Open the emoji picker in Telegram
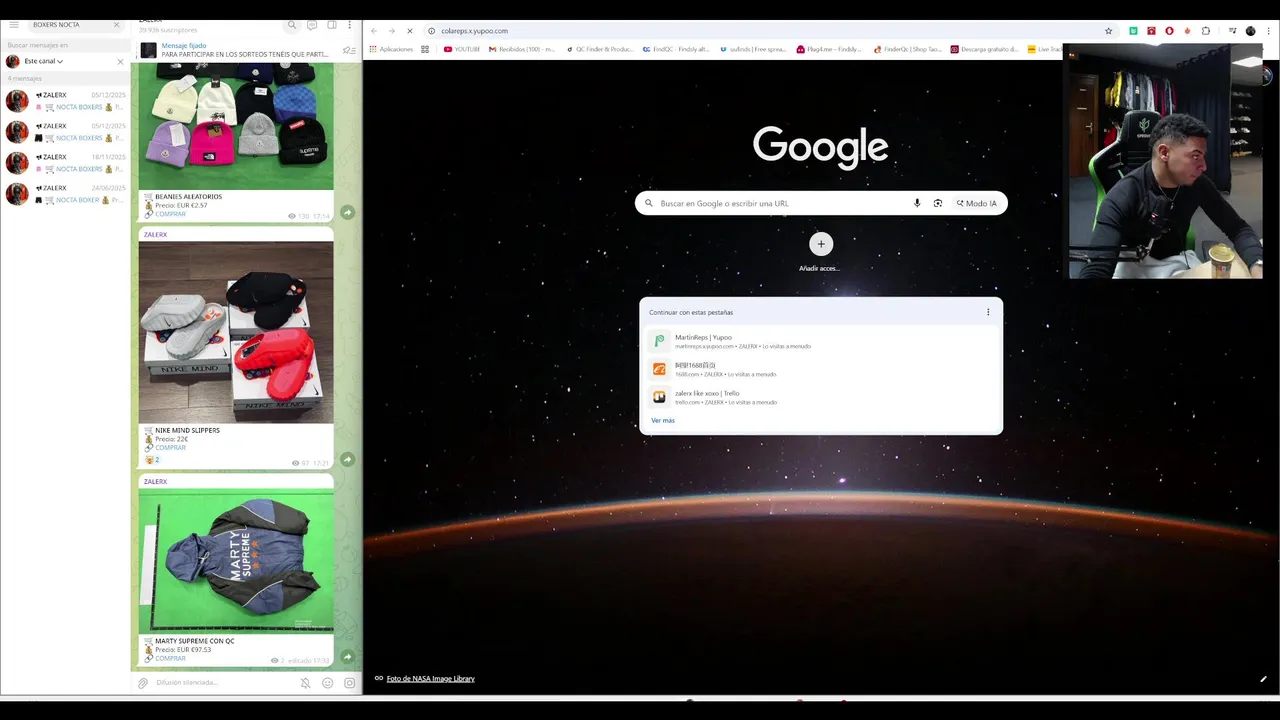The width and height of the screenshot is (1280, 720). coord(328,683)
